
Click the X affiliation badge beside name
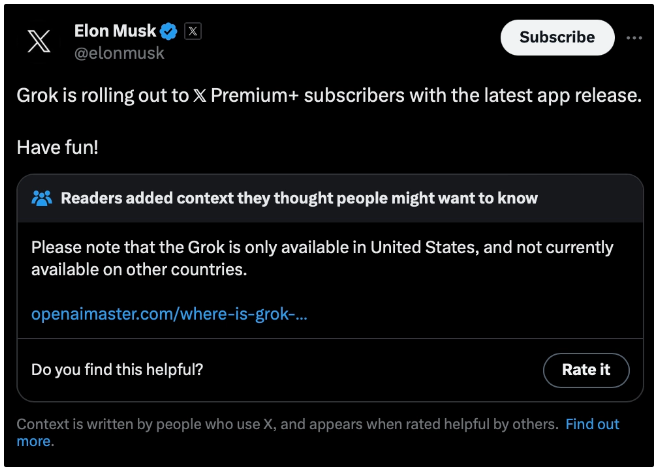193,32
